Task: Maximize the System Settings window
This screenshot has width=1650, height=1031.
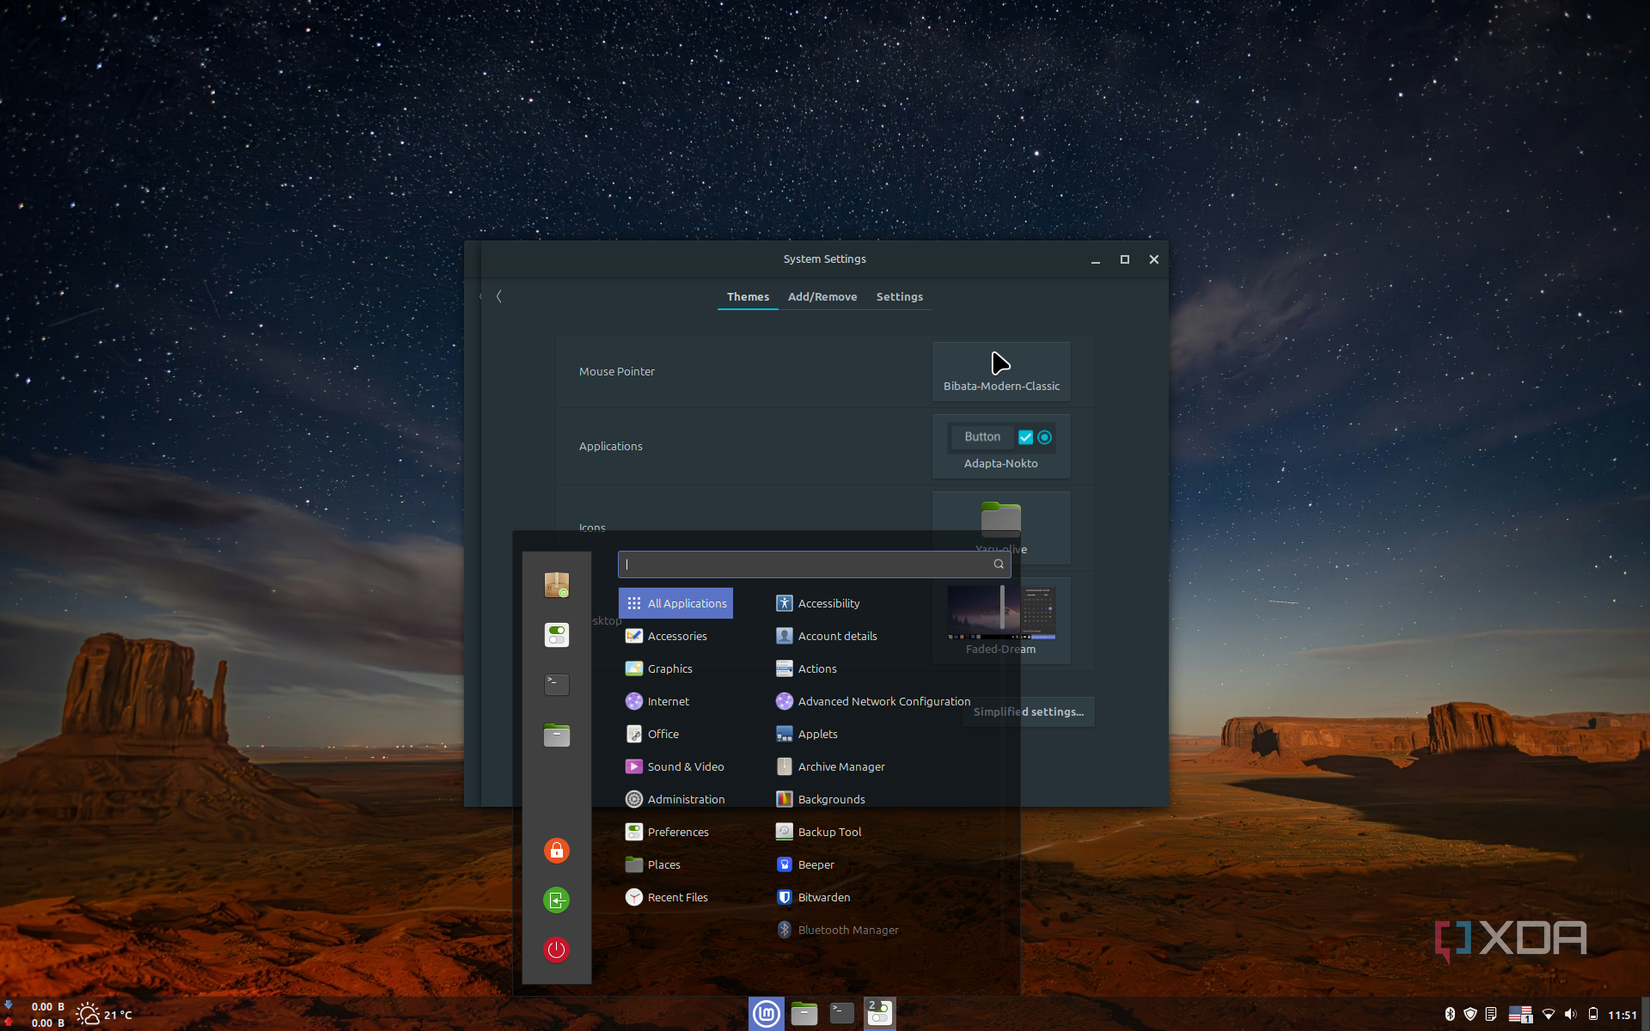Action: (x=1125, y=260)
